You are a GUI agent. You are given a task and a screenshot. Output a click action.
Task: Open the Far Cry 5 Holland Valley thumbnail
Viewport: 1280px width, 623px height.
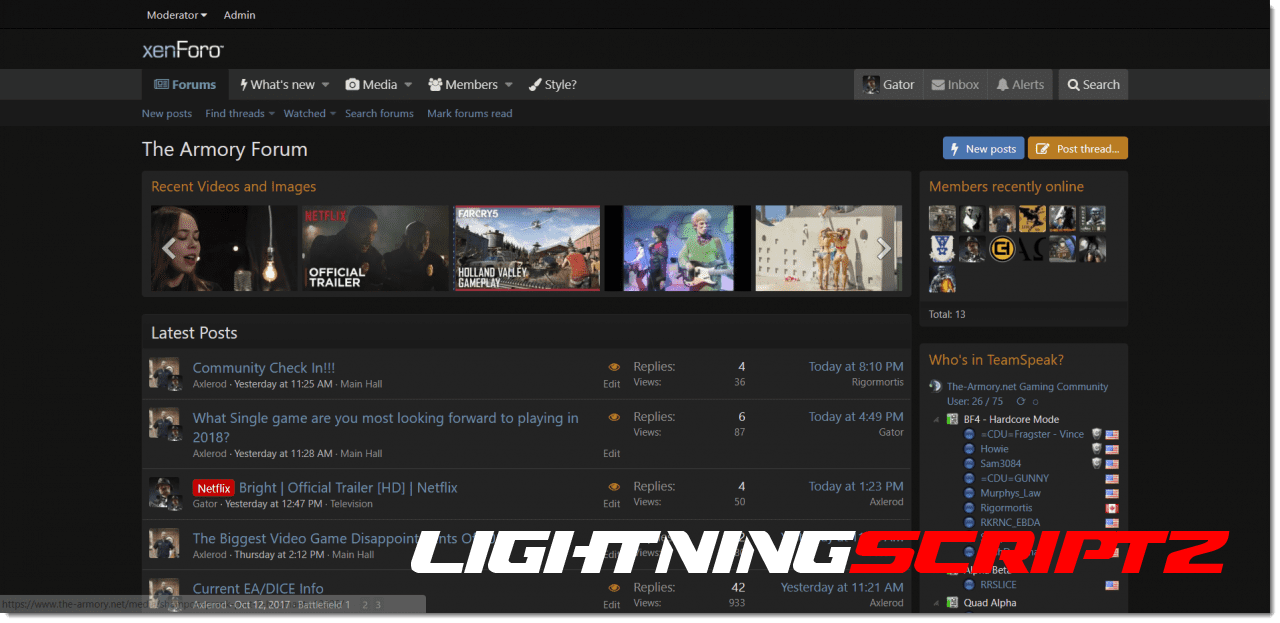tap(527, 249)
